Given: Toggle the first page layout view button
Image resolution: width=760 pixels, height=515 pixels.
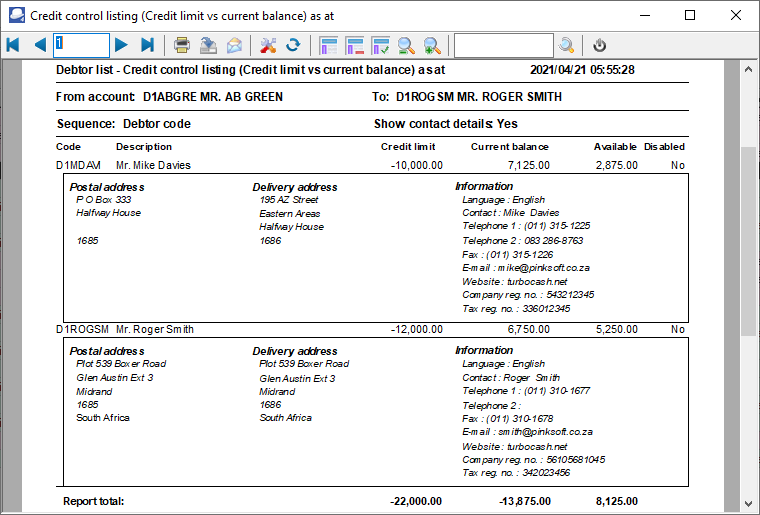Looking at the screenshot, I should point(328,45).
